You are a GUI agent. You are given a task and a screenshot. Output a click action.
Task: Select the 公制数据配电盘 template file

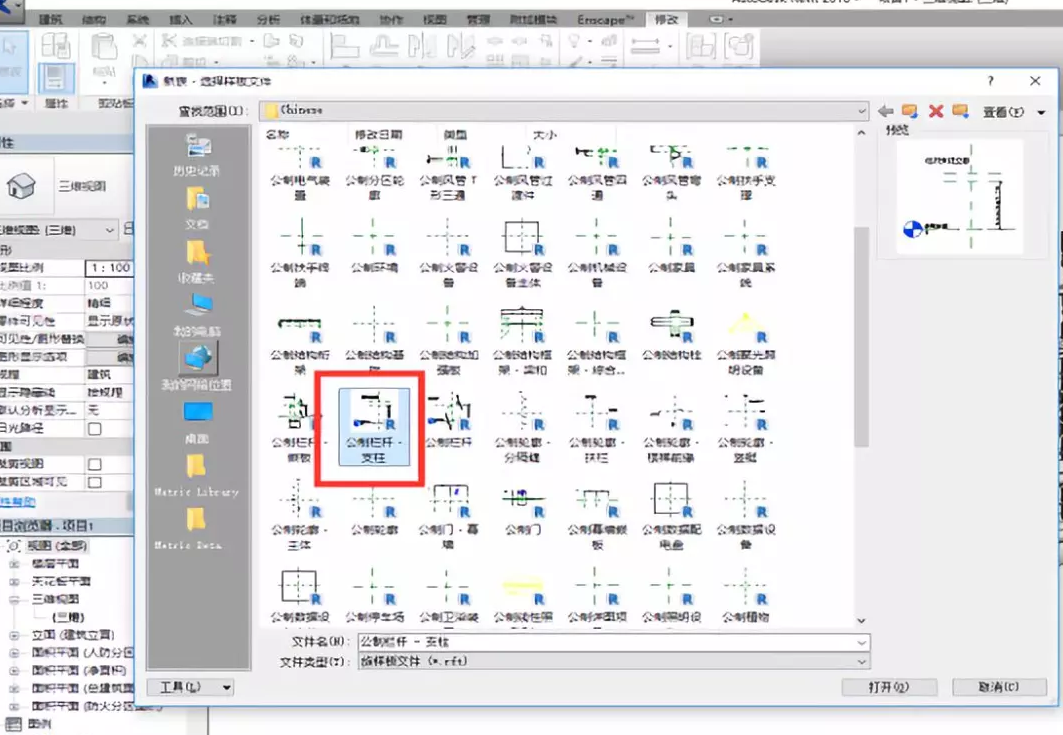pos(671,517)
